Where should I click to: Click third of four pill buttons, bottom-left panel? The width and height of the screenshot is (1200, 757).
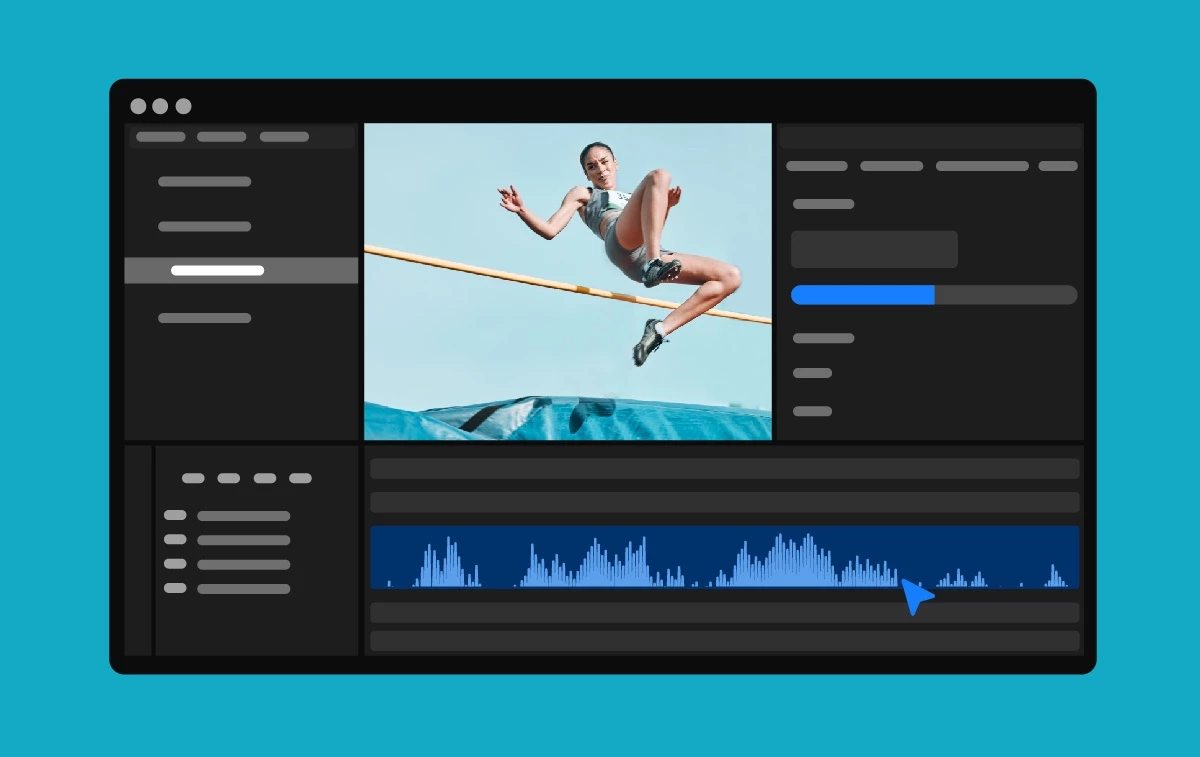(265, 478)
